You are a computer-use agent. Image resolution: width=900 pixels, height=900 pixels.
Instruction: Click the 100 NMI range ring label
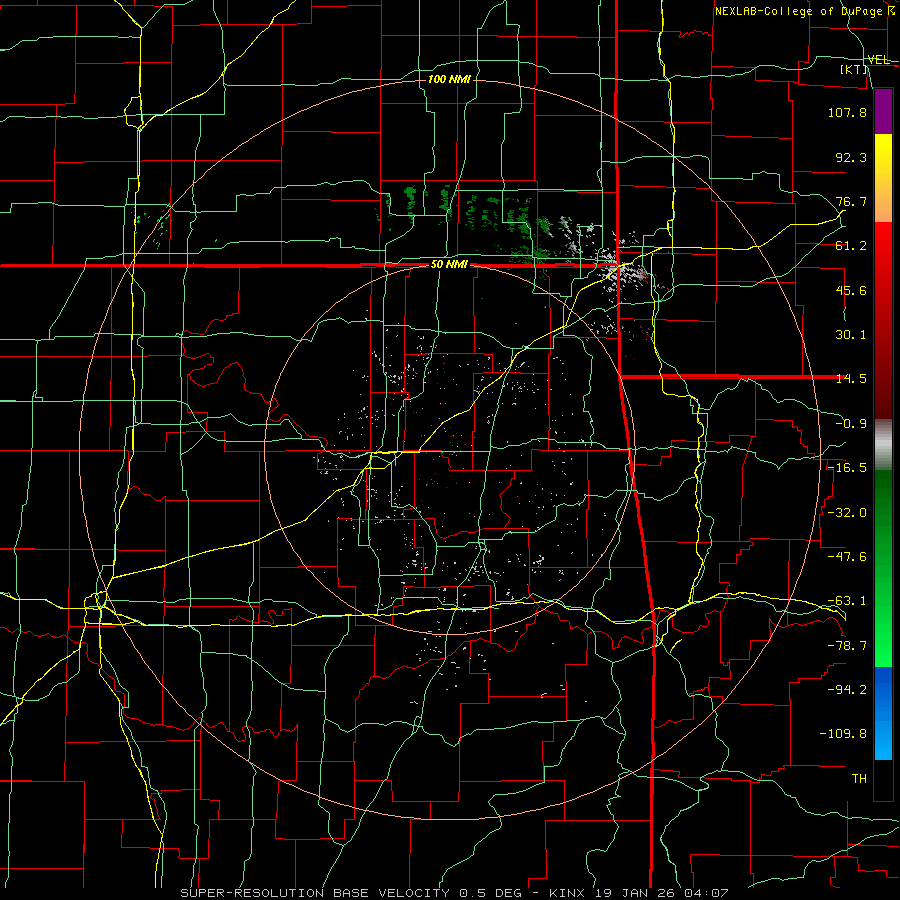click(x=449, y=79)
